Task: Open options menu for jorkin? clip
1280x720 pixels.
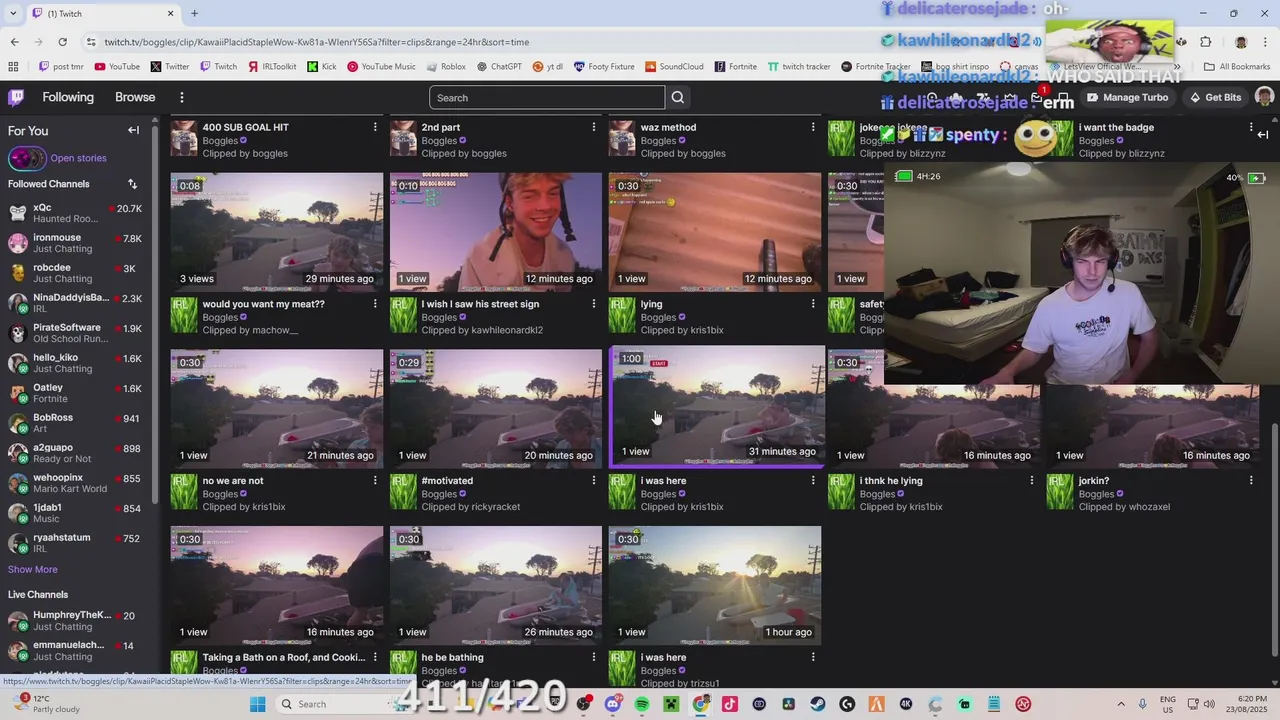Action: coord(1251,481)
